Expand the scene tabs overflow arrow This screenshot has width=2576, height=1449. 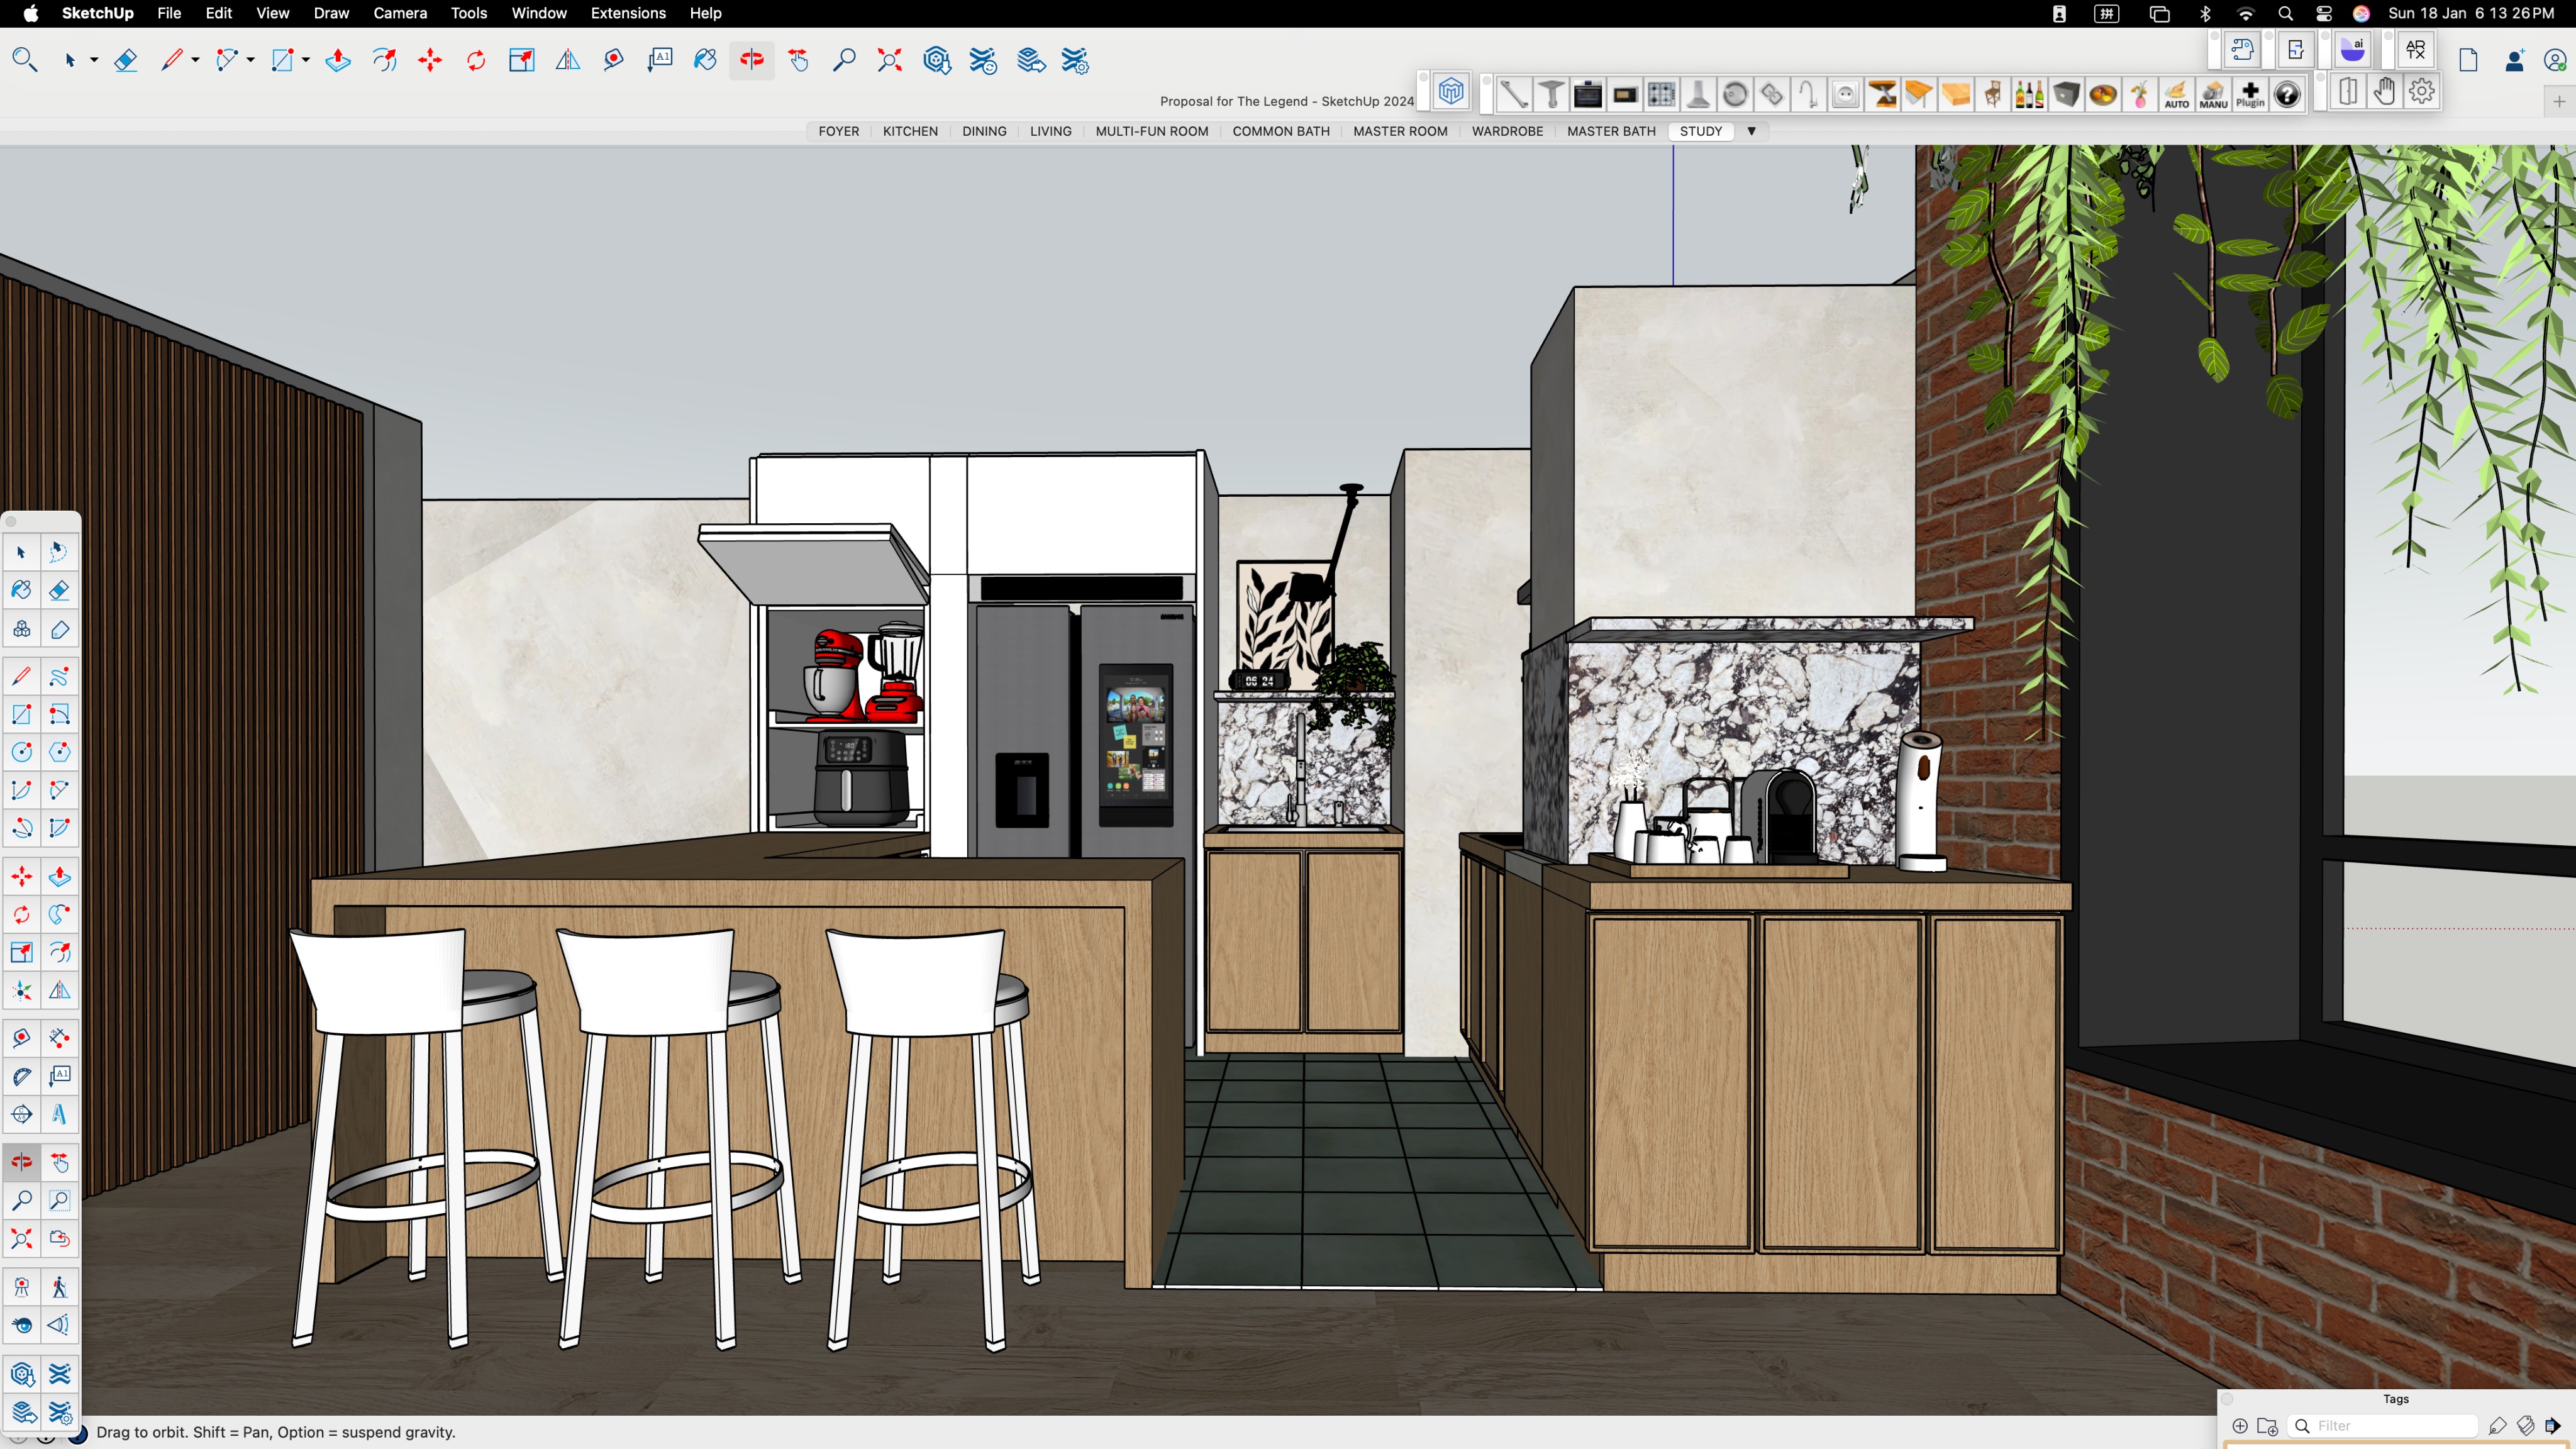[1751, 131]
